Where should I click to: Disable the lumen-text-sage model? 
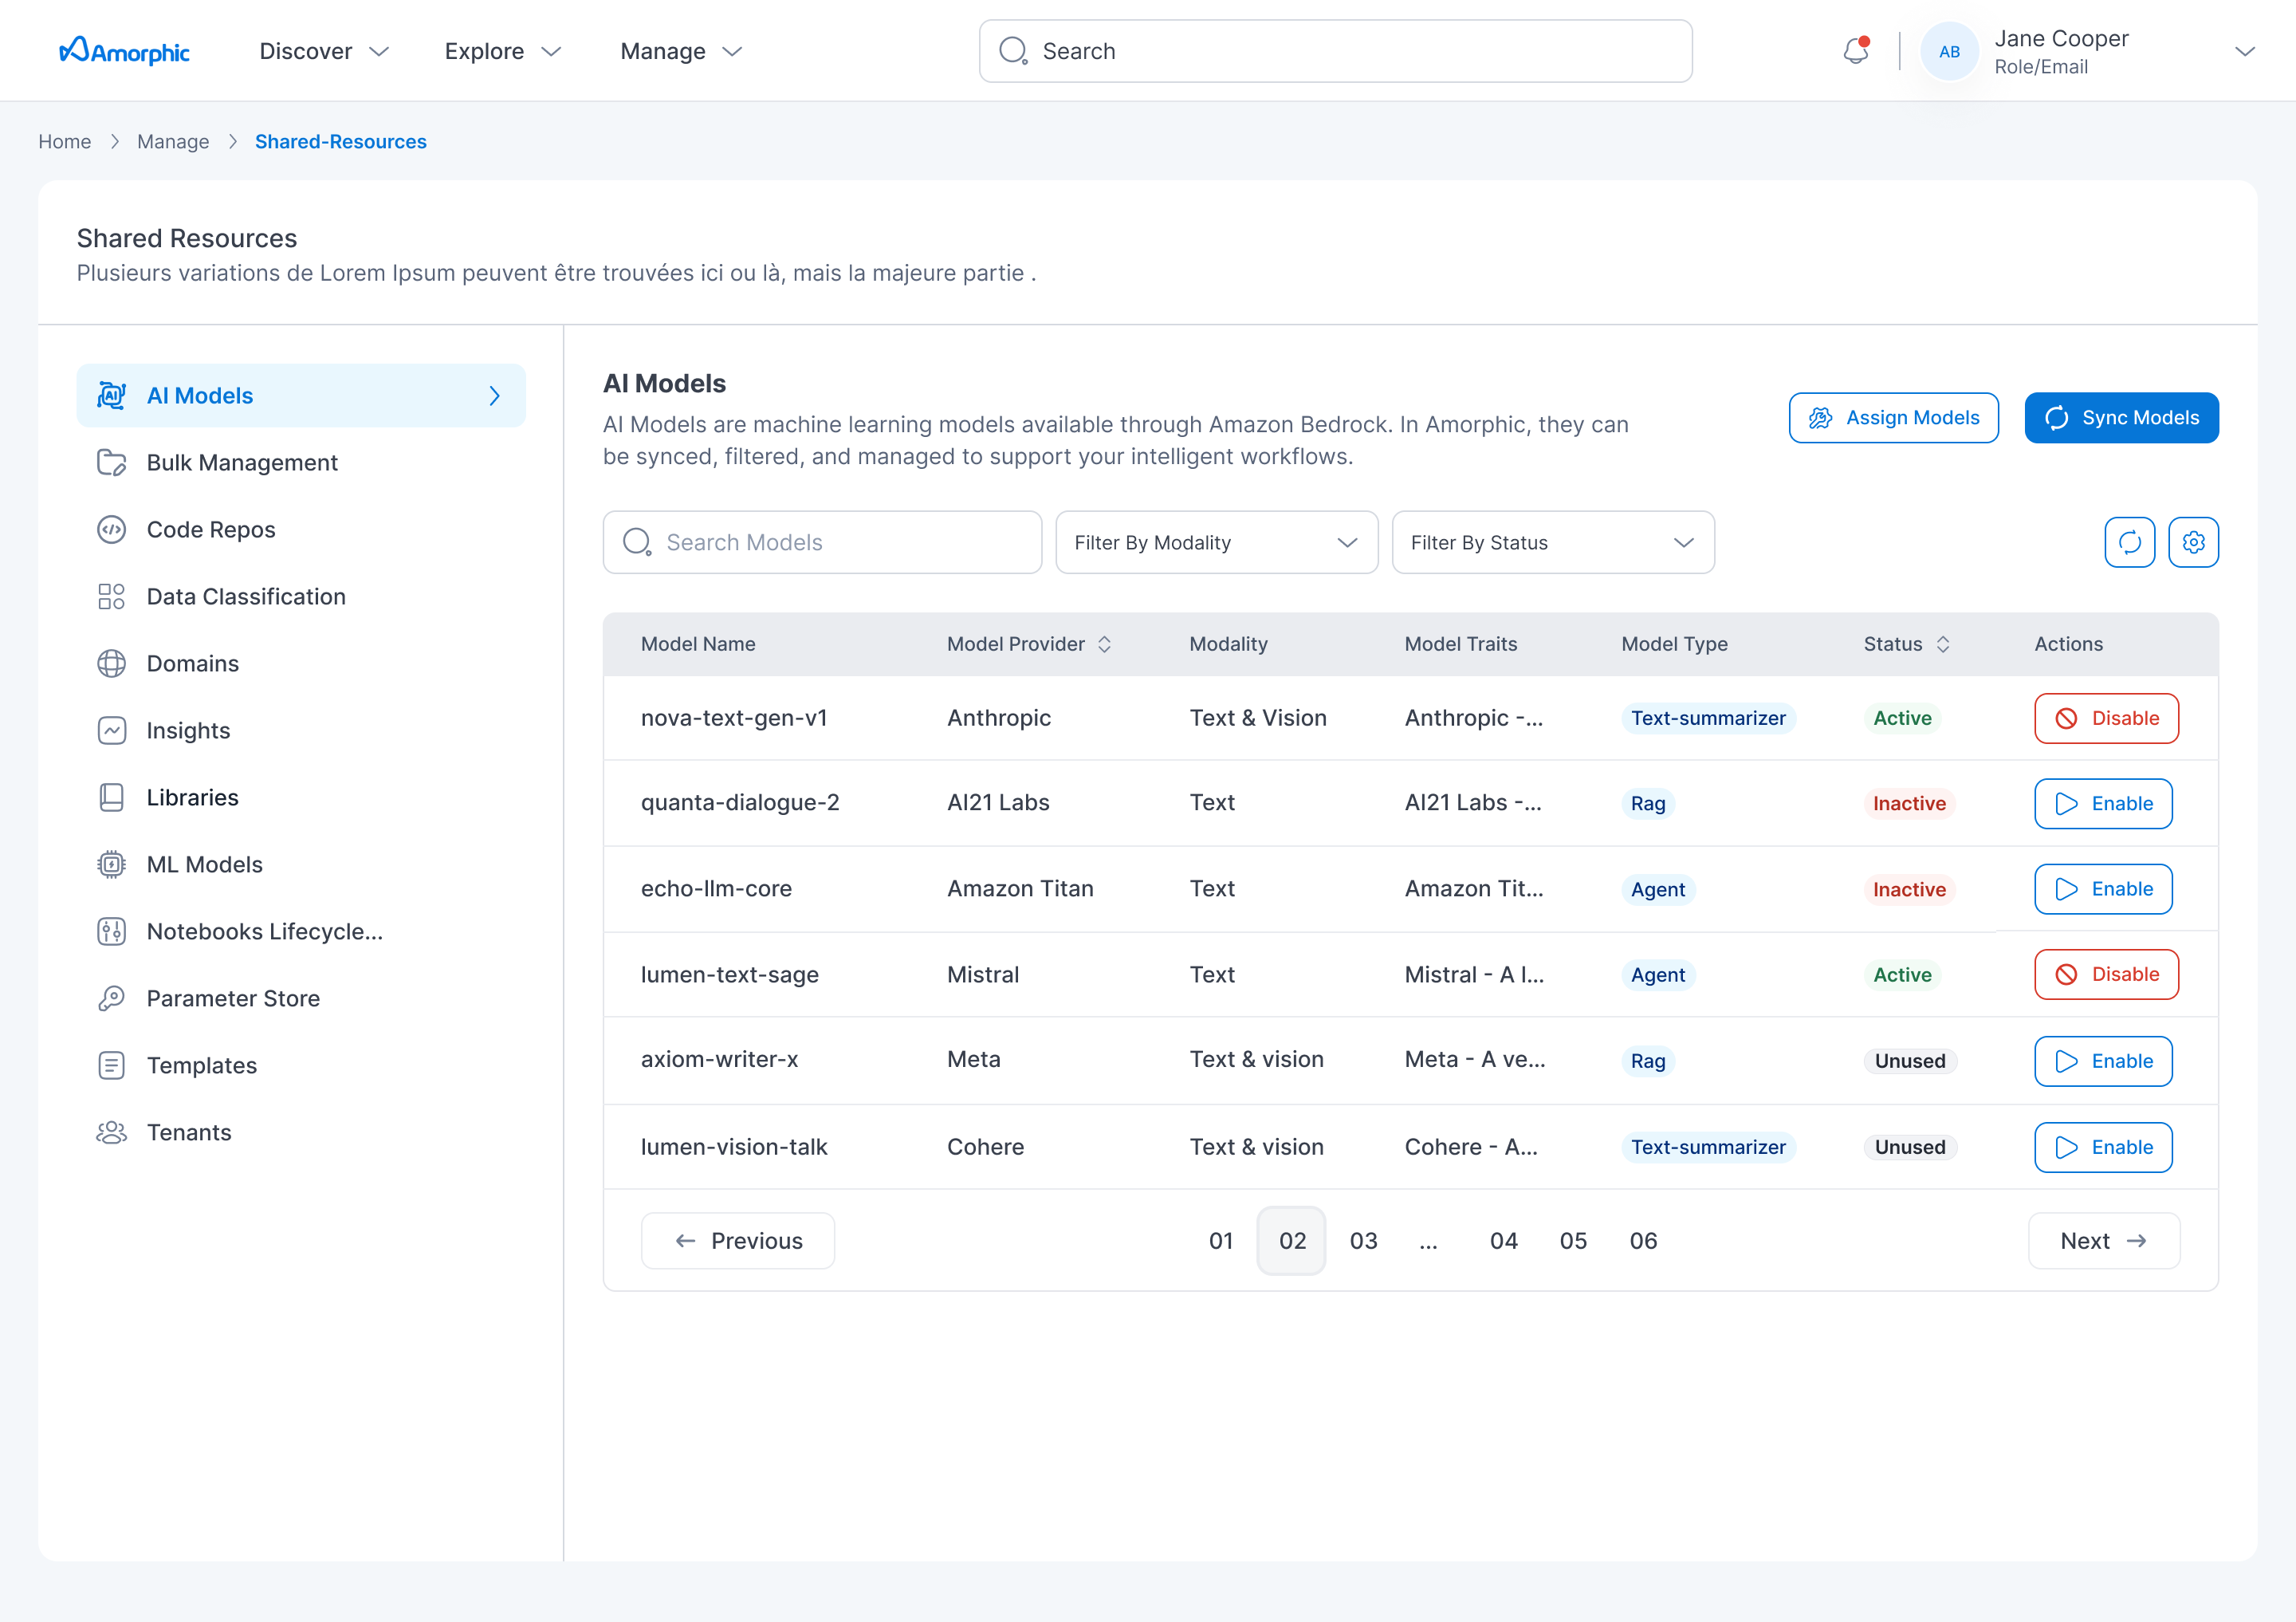(2106, 974)
